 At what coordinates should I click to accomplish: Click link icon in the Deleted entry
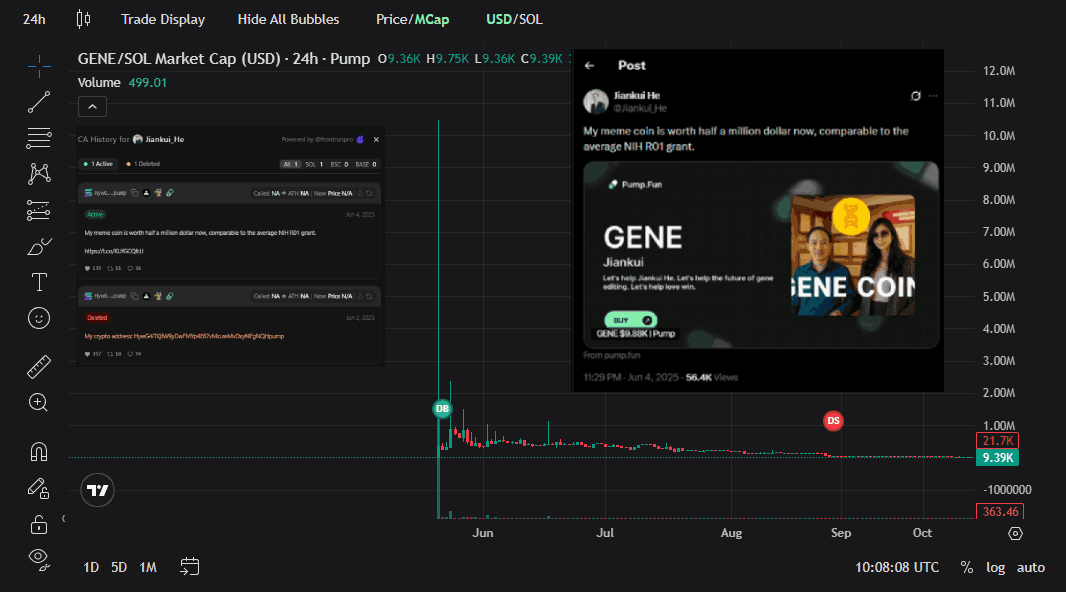(169, 296)
